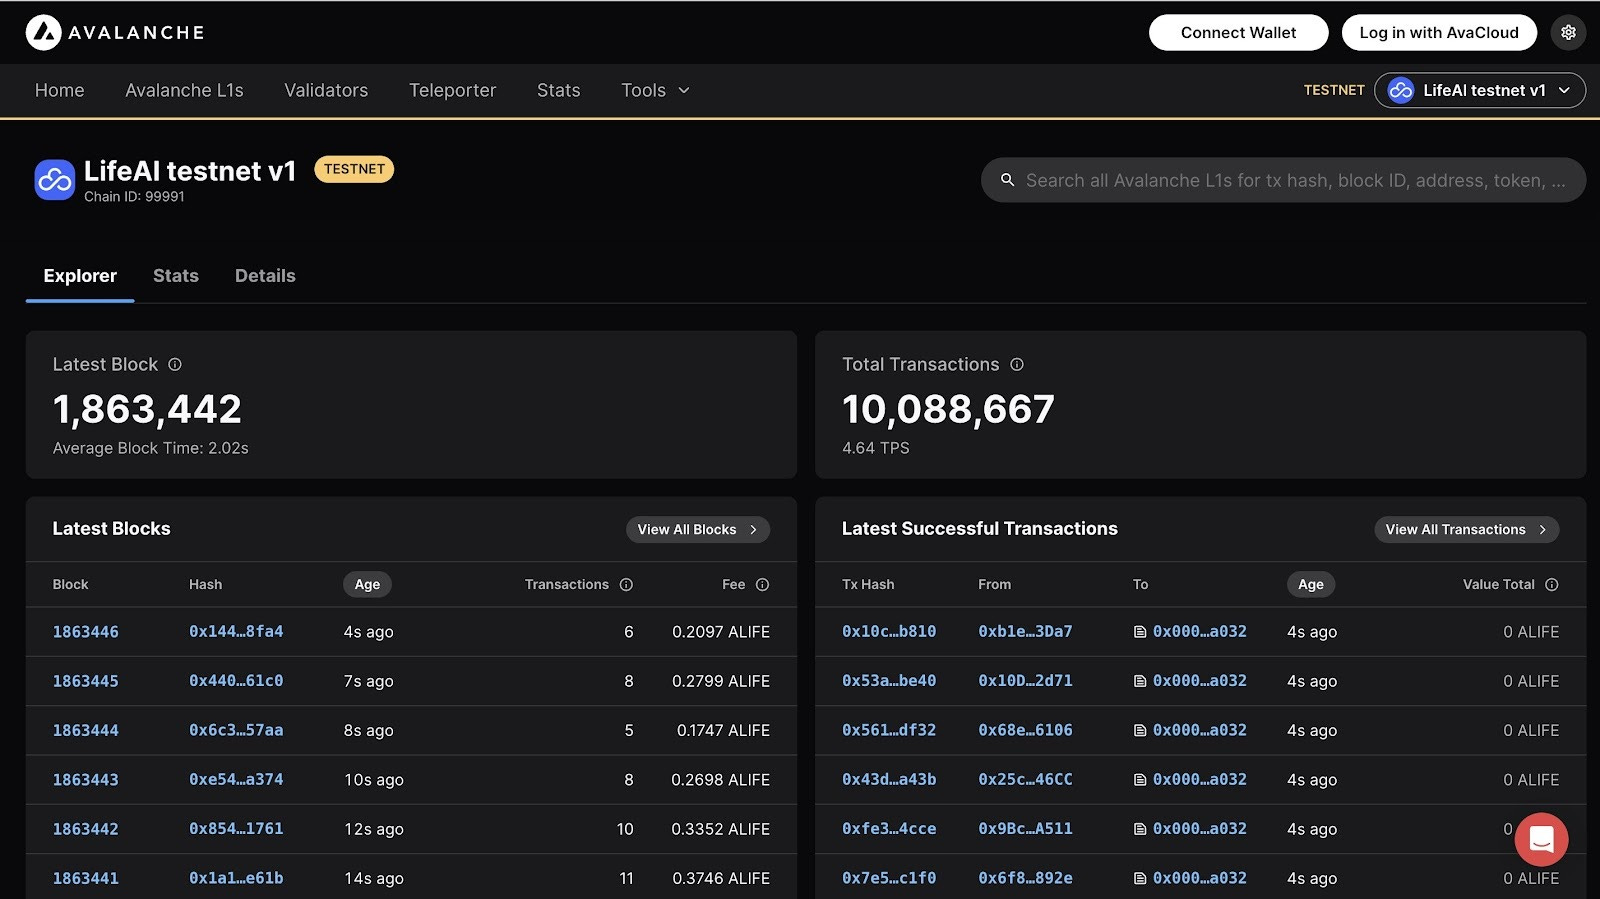Open block 1863444 link

pos(85,730)
